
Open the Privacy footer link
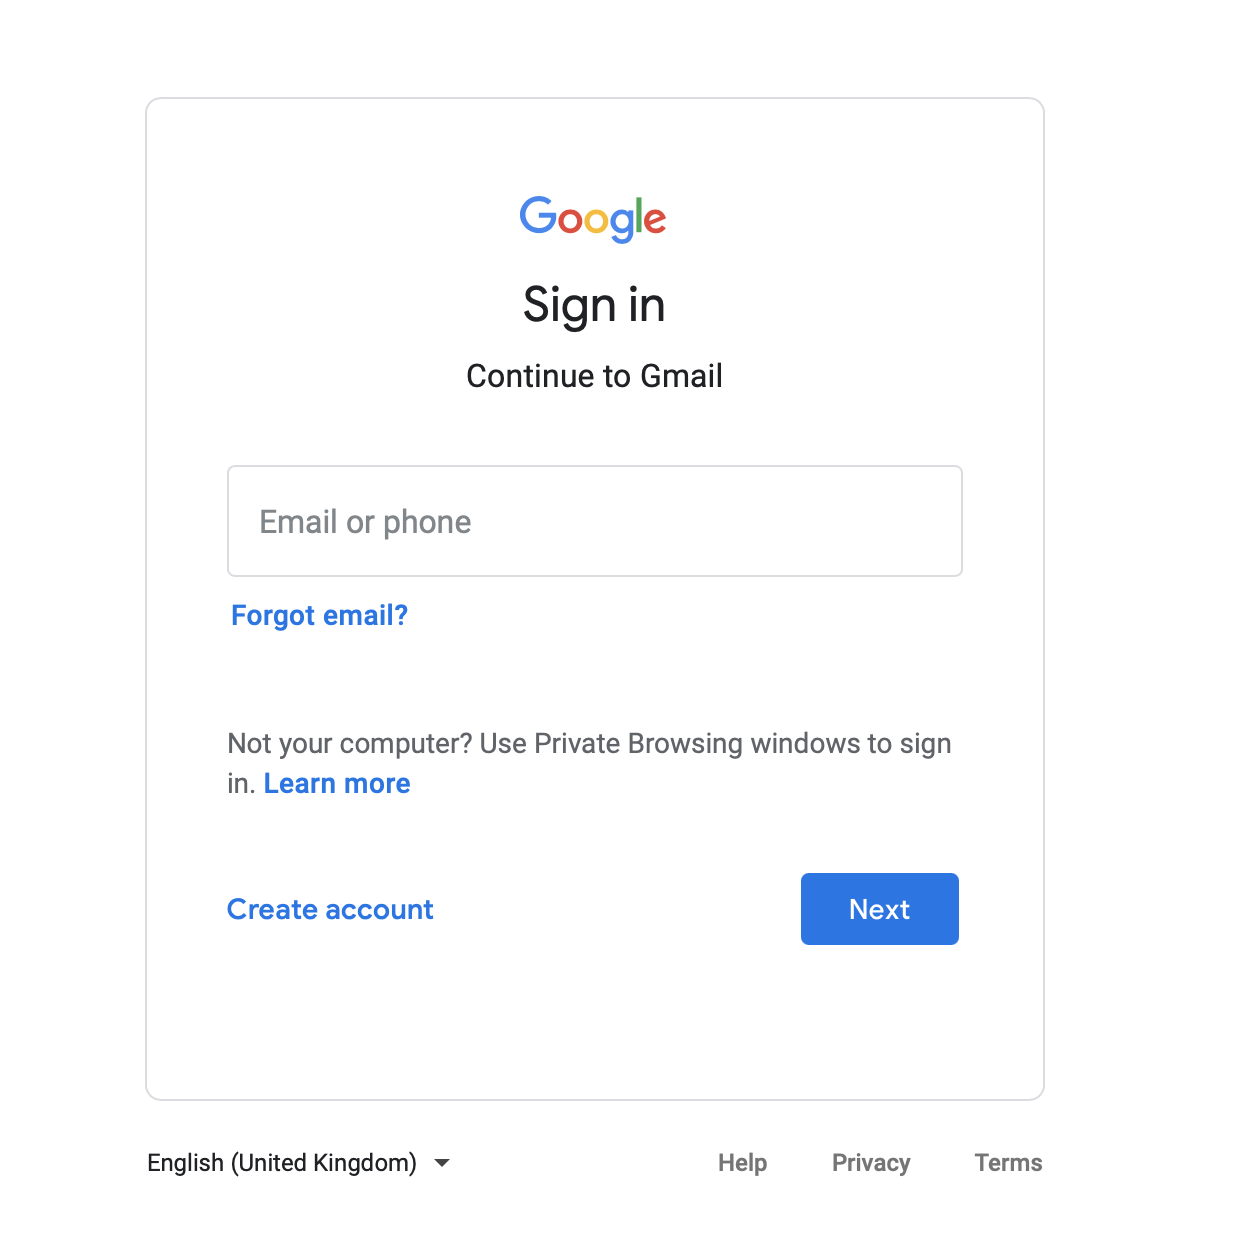(x=871, y=1163)
